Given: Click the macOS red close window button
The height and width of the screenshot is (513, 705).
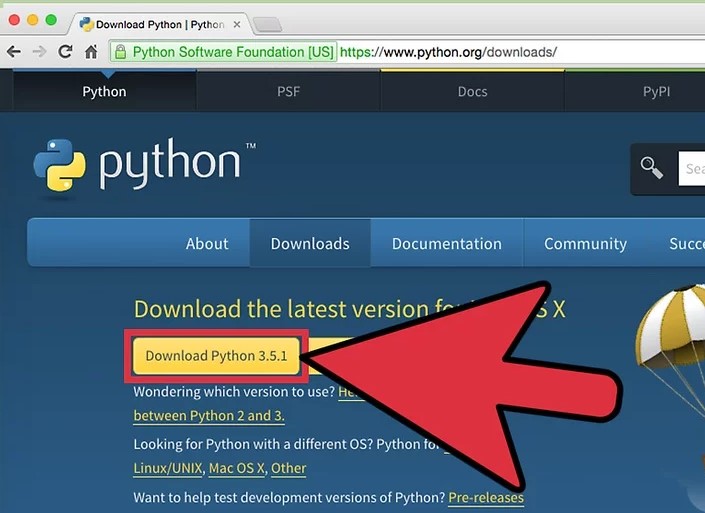Looking at the screenshot, I should point(14,20).
